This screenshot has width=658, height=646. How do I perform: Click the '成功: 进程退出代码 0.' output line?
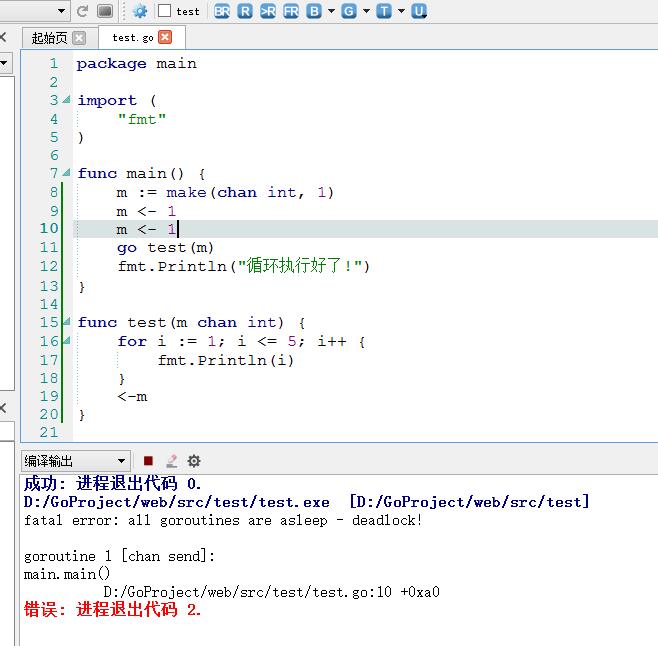112,484
